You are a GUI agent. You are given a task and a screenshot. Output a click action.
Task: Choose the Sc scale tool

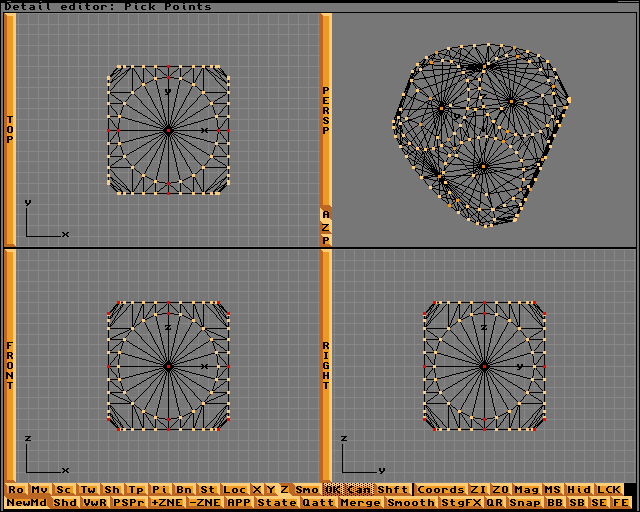(x=64, y=489)
